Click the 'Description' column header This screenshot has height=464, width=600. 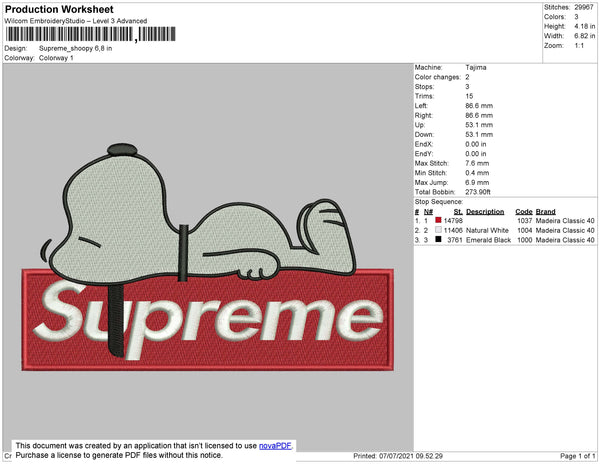click(x=485, y=212)
